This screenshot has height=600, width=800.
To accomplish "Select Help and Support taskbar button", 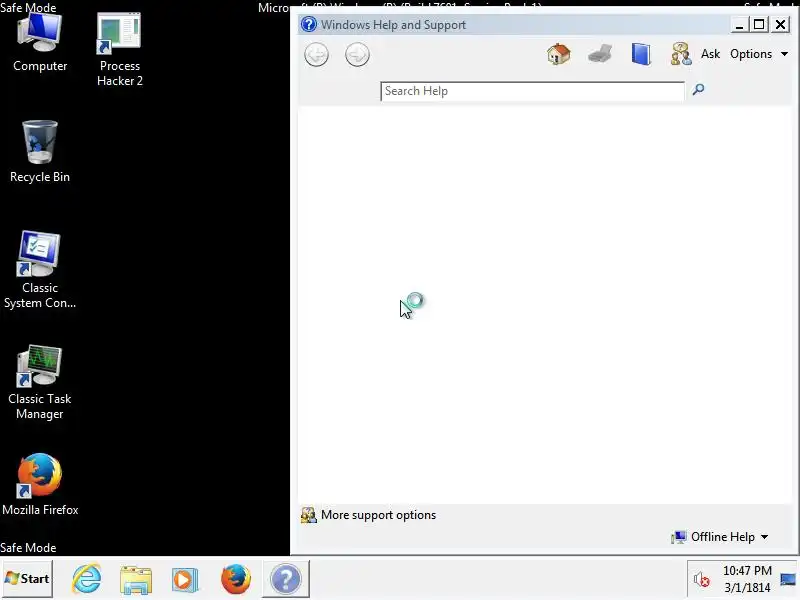I will 286,579.
